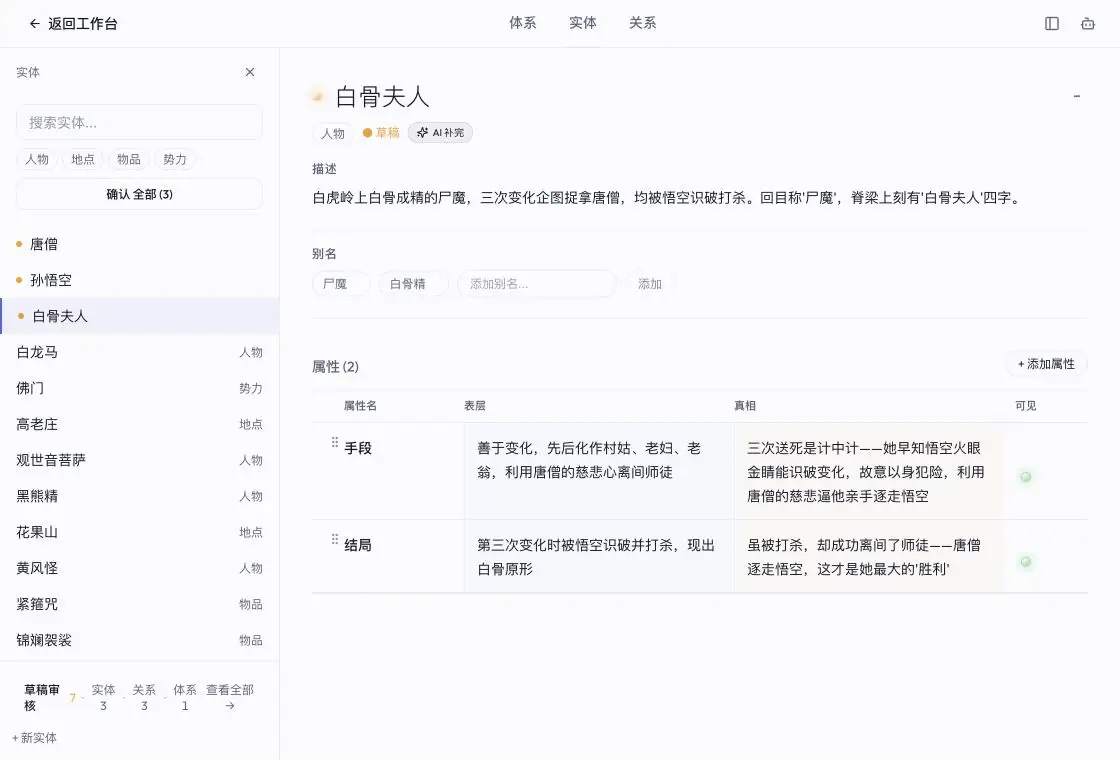Screen dimensions: 1120x760
Task: Click the 白骨精 alias chip
Action: pos(413,284)
